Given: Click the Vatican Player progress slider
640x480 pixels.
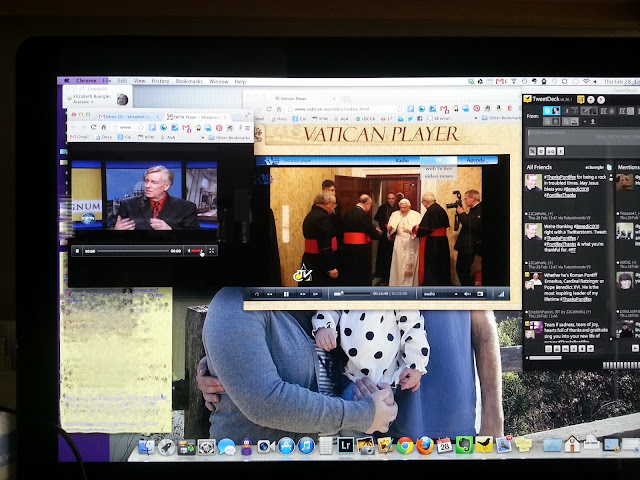Looking at the screenshot, I should click(x=351, y=294).
